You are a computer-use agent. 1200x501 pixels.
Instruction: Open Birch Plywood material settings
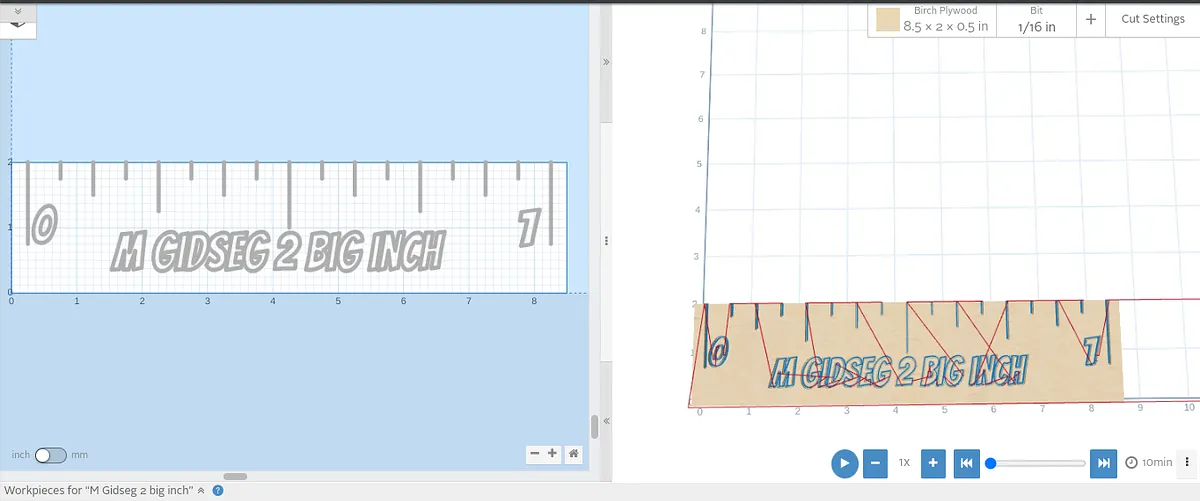pos(932,19)
